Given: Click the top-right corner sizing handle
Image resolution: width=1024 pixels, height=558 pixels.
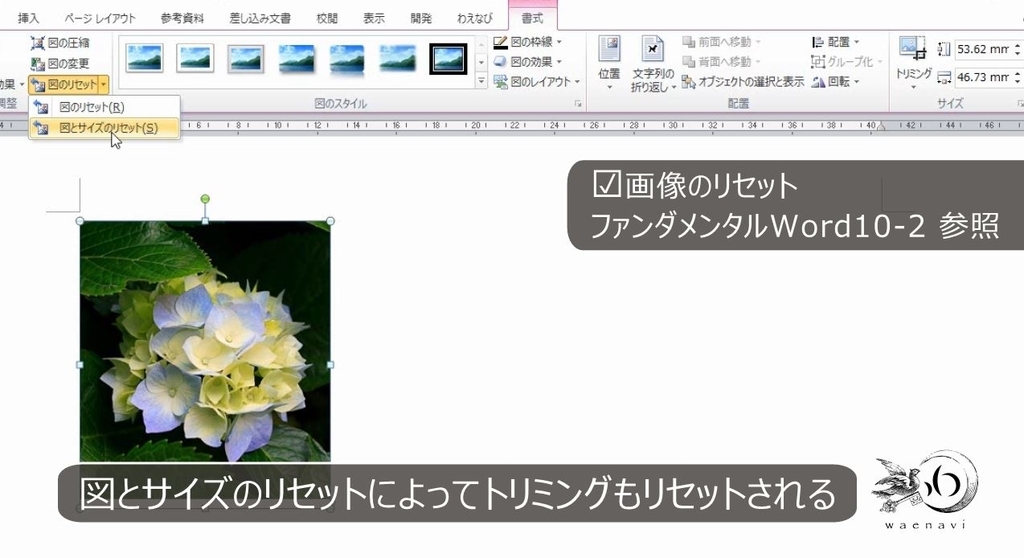Looking at the screenshot, I should click(x=330, y=222).
